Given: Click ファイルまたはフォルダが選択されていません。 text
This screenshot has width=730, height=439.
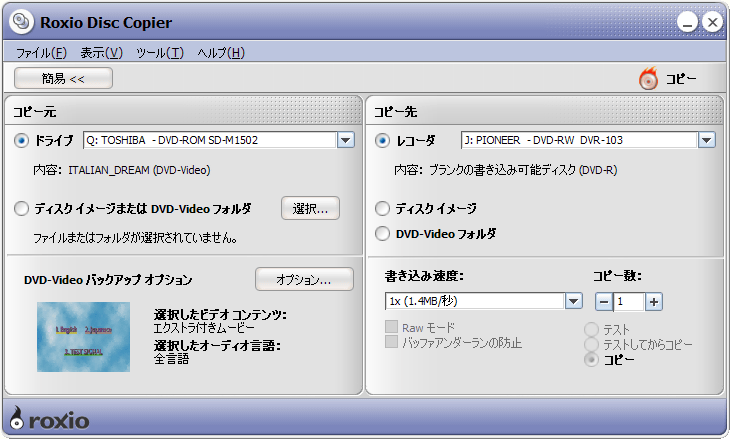Looking at the screenshot, I should coord(135,238).
